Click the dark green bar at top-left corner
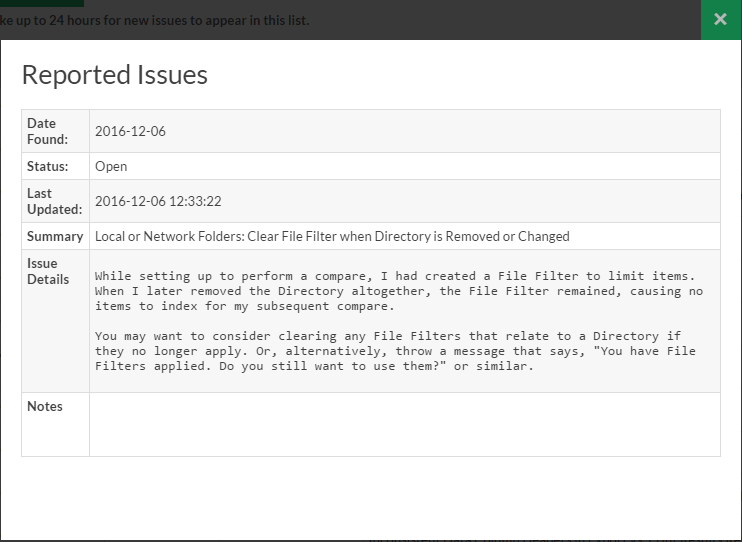The height and width of the screenshot is (542, 742). (x=42, y=3)
